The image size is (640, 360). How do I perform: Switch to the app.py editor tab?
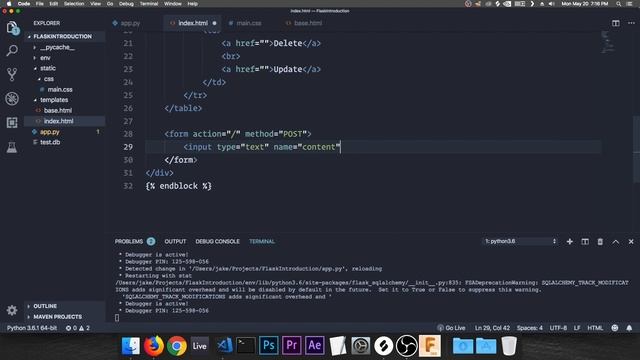pos(130,23)
